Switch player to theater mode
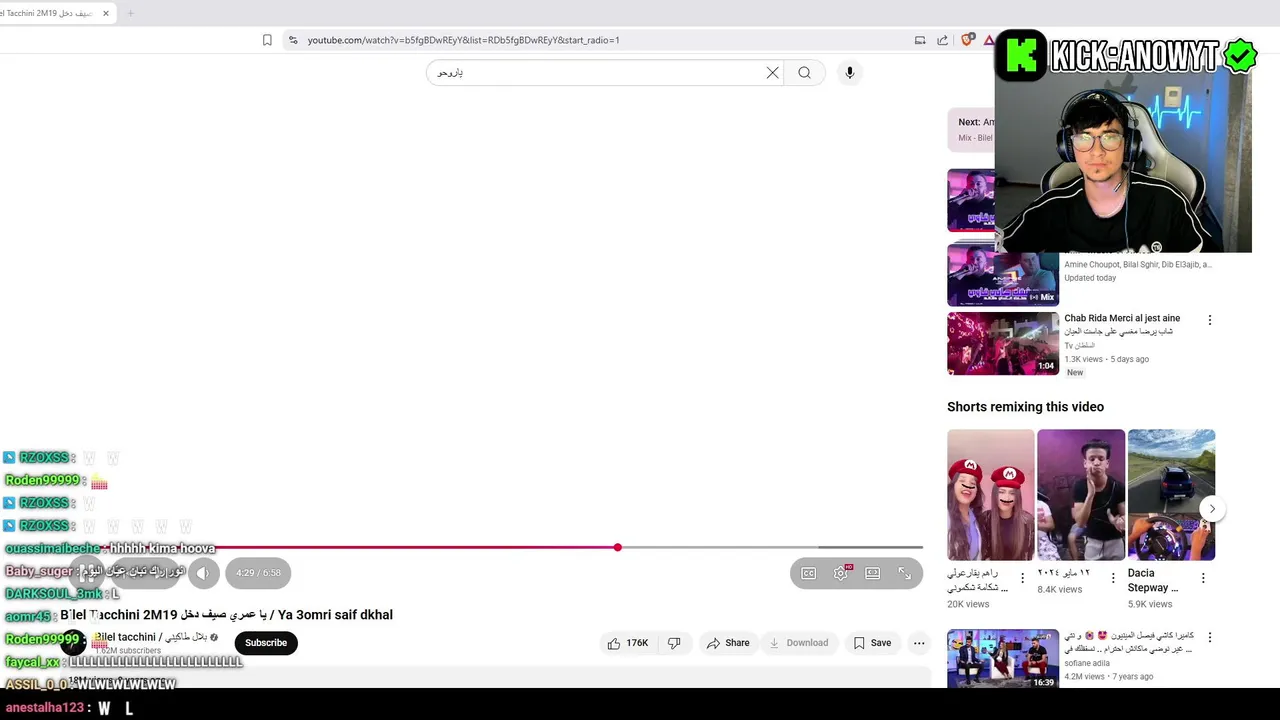The image size is (1280, 720). 873,573
